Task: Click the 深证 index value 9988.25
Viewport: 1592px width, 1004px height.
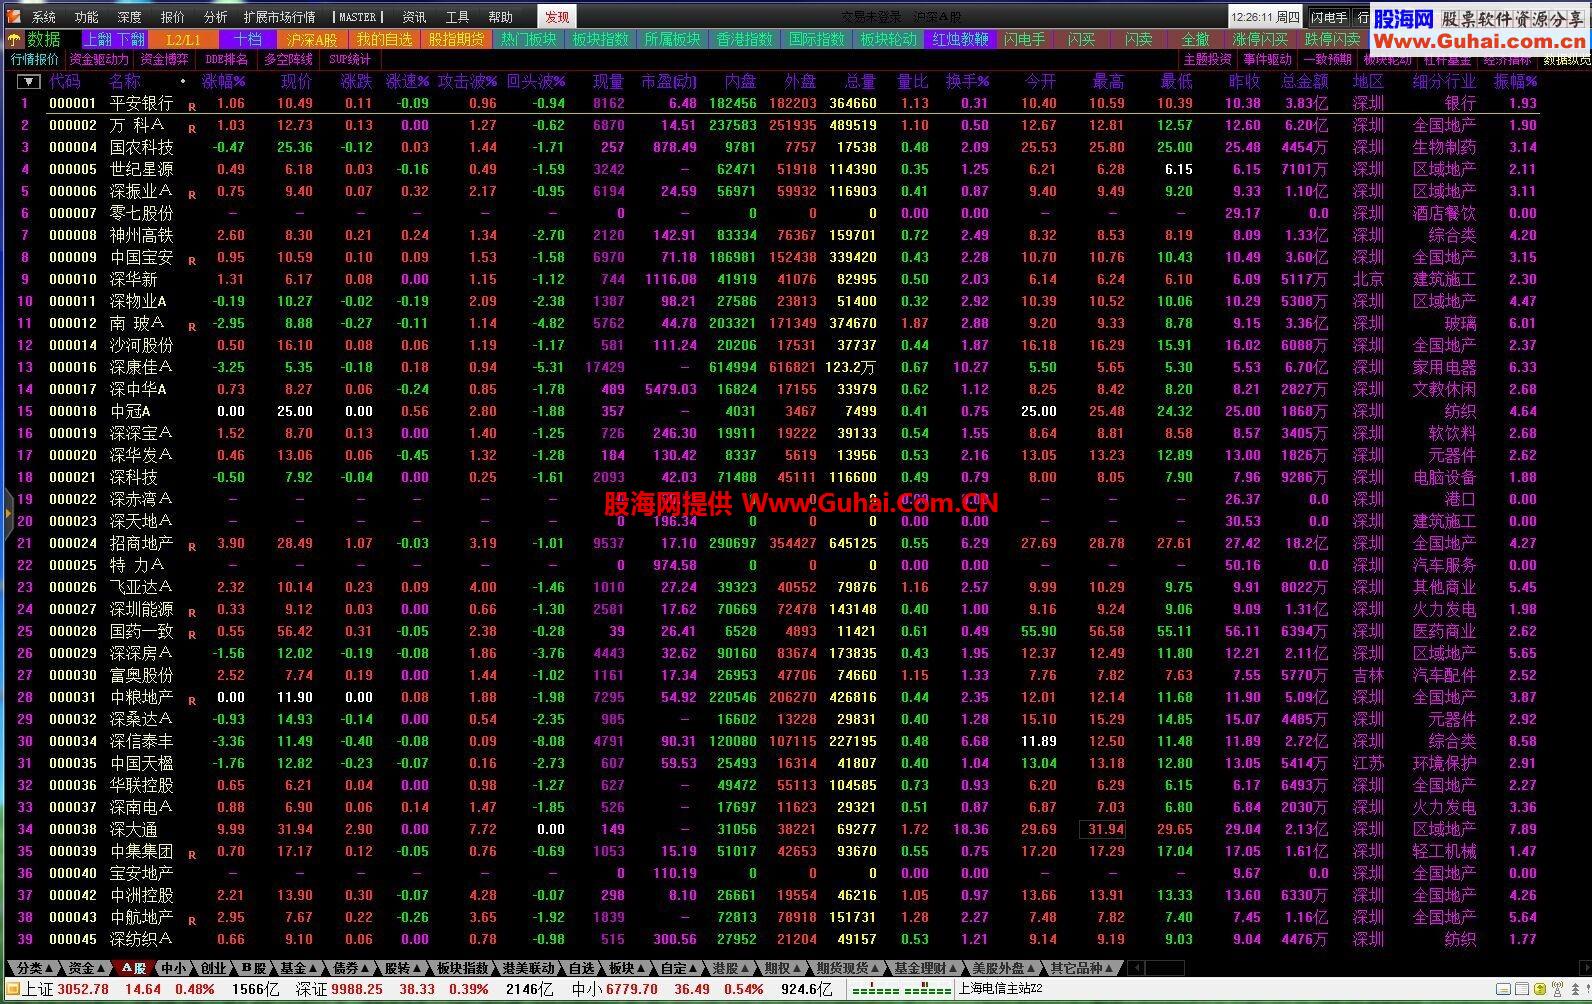Action: pyautogui.click(x=357, y=989)
